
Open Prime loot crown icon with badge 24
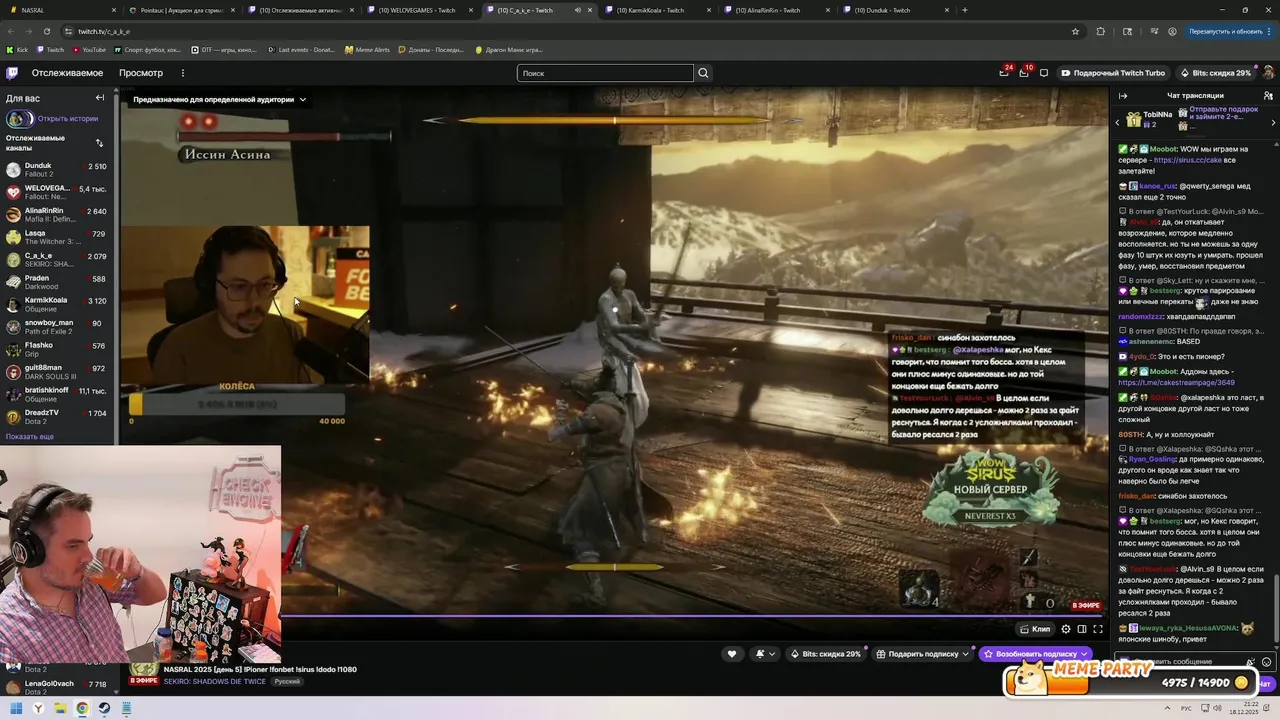(x=1004, y=73)
